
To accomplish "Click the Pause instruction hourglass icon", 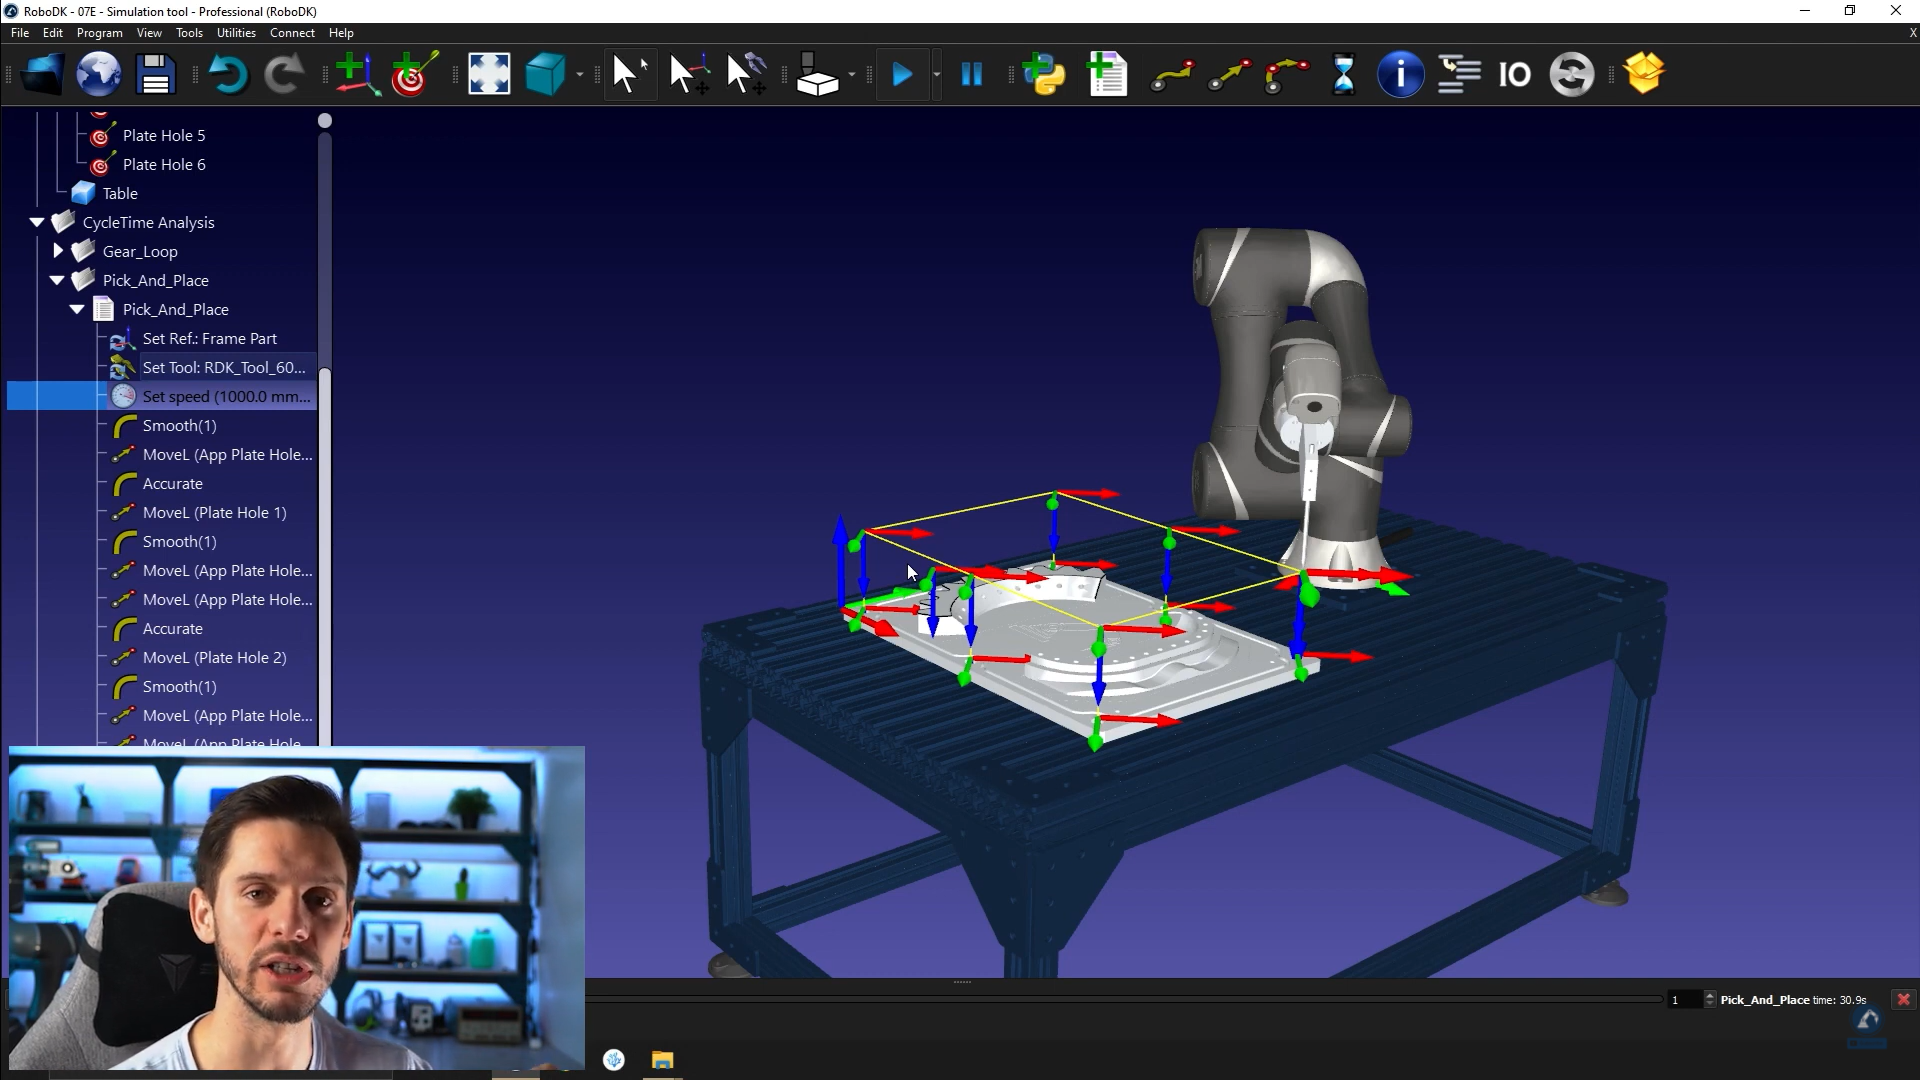I will 1343,75.
